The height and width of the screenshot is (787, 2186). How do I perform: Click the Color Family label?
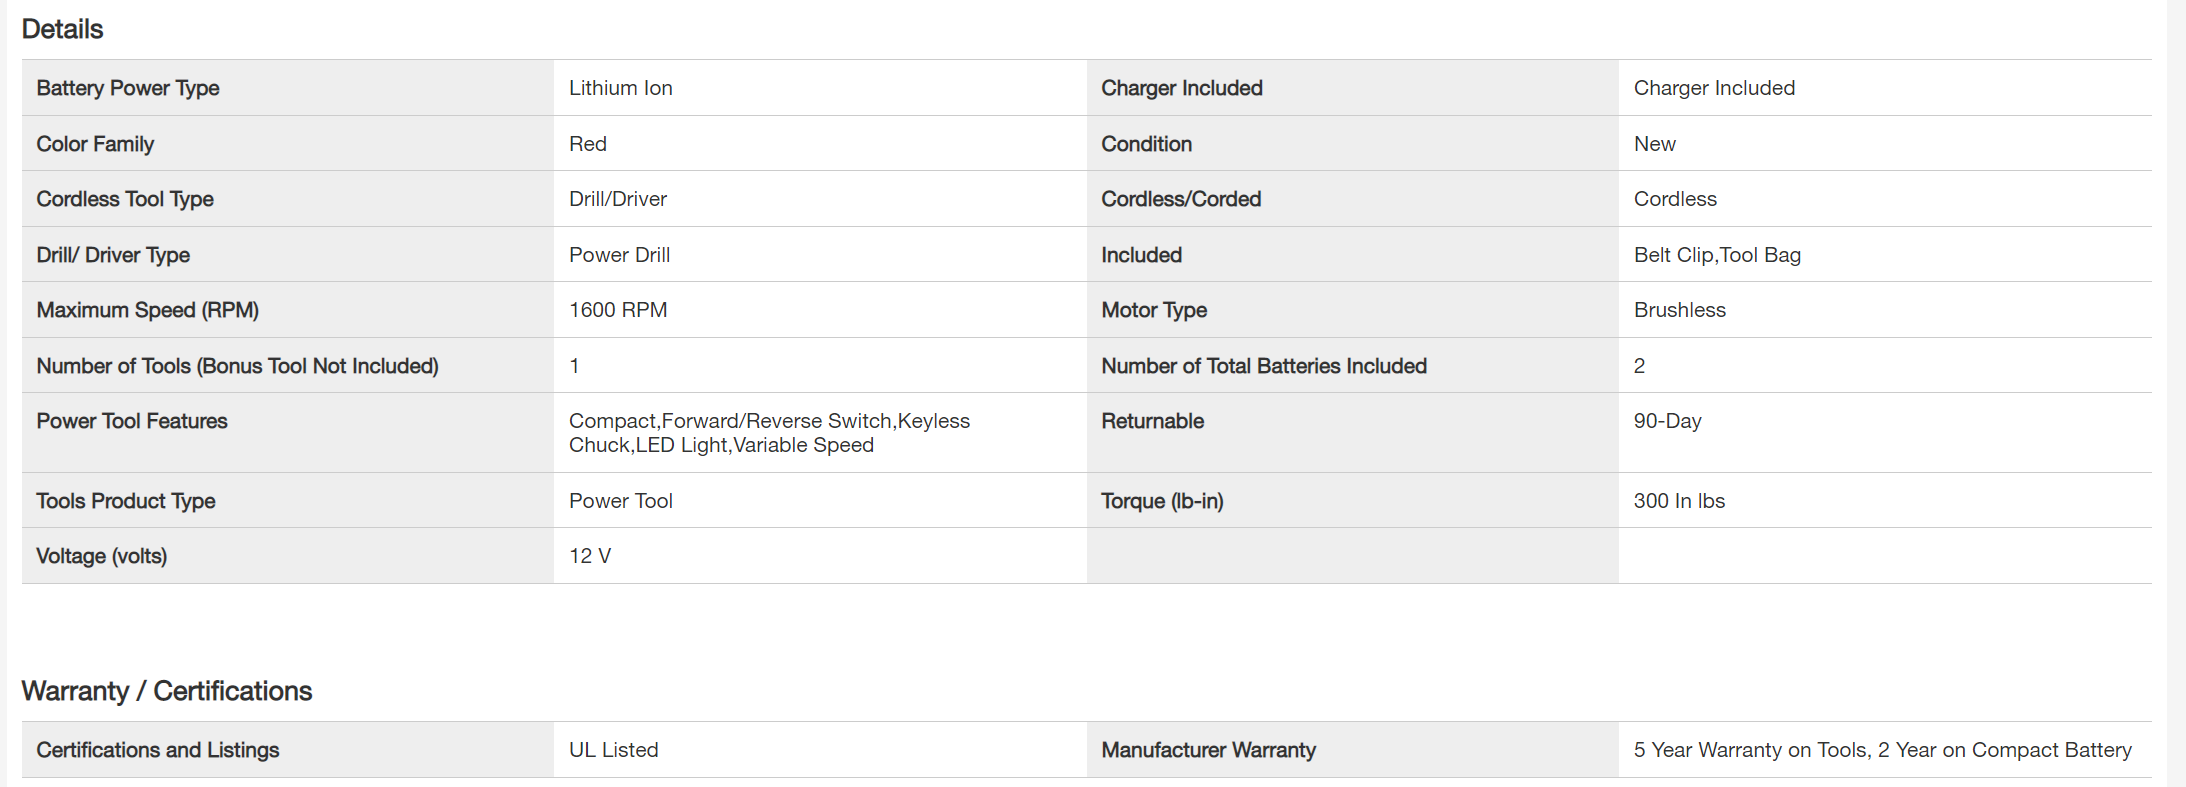click(95, 144)
